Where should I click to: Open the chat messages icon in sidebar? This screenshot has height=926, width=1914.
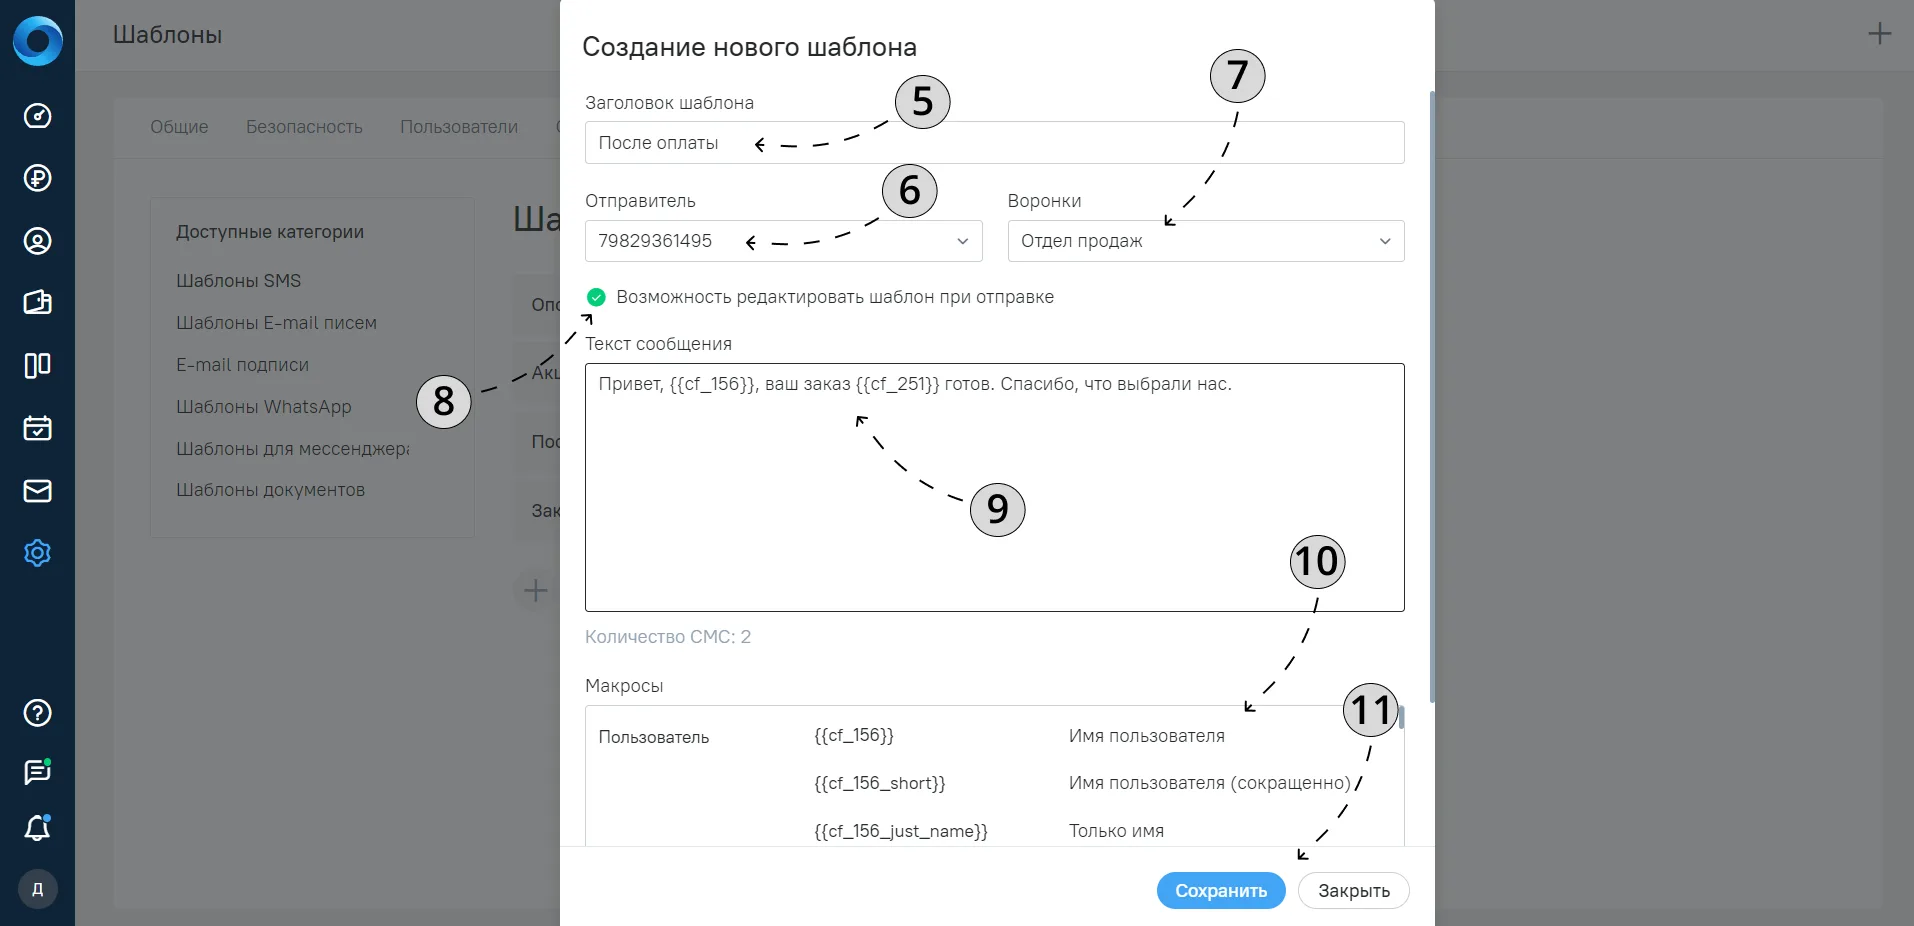(x=37, y=771)
